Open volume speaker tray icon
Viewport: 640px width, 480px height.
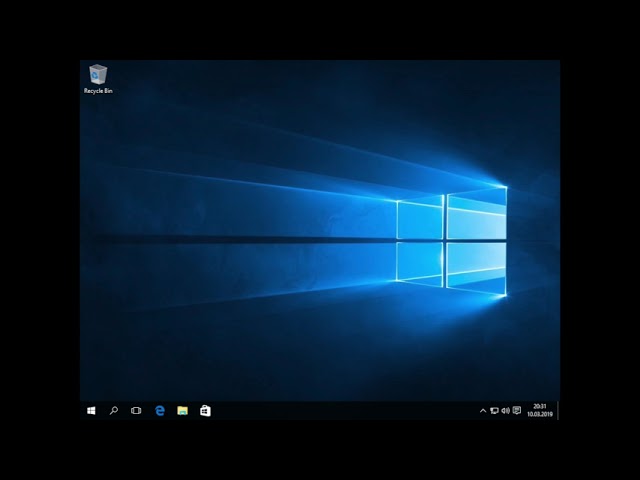point(505,411)
